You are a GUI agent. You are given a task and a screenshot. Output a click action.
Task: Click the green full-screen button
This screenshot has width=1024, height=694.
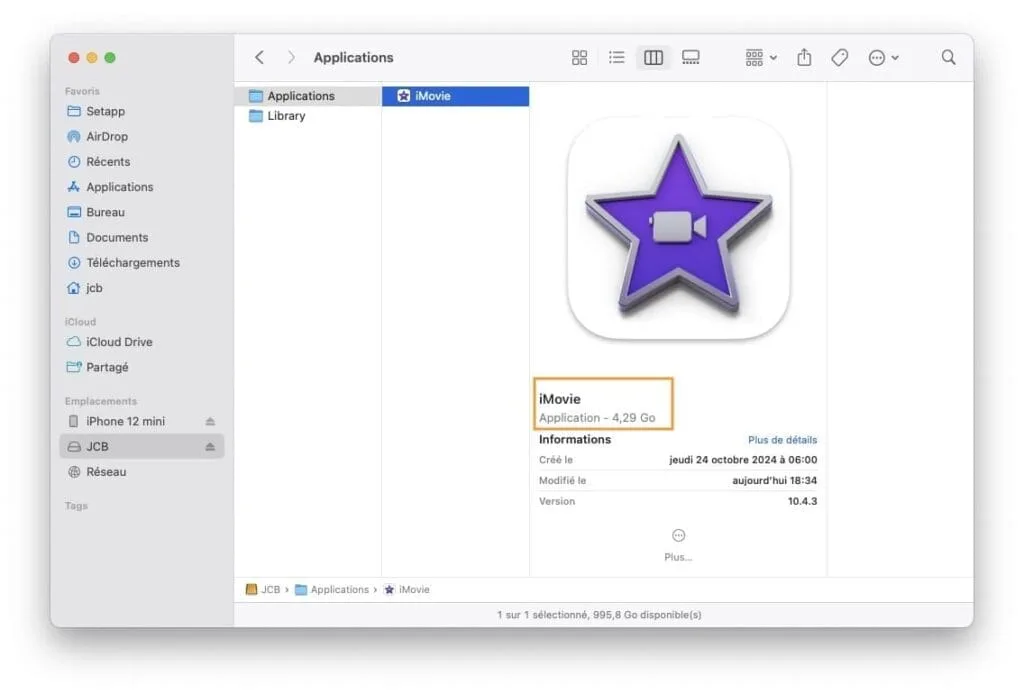(110, 57)
